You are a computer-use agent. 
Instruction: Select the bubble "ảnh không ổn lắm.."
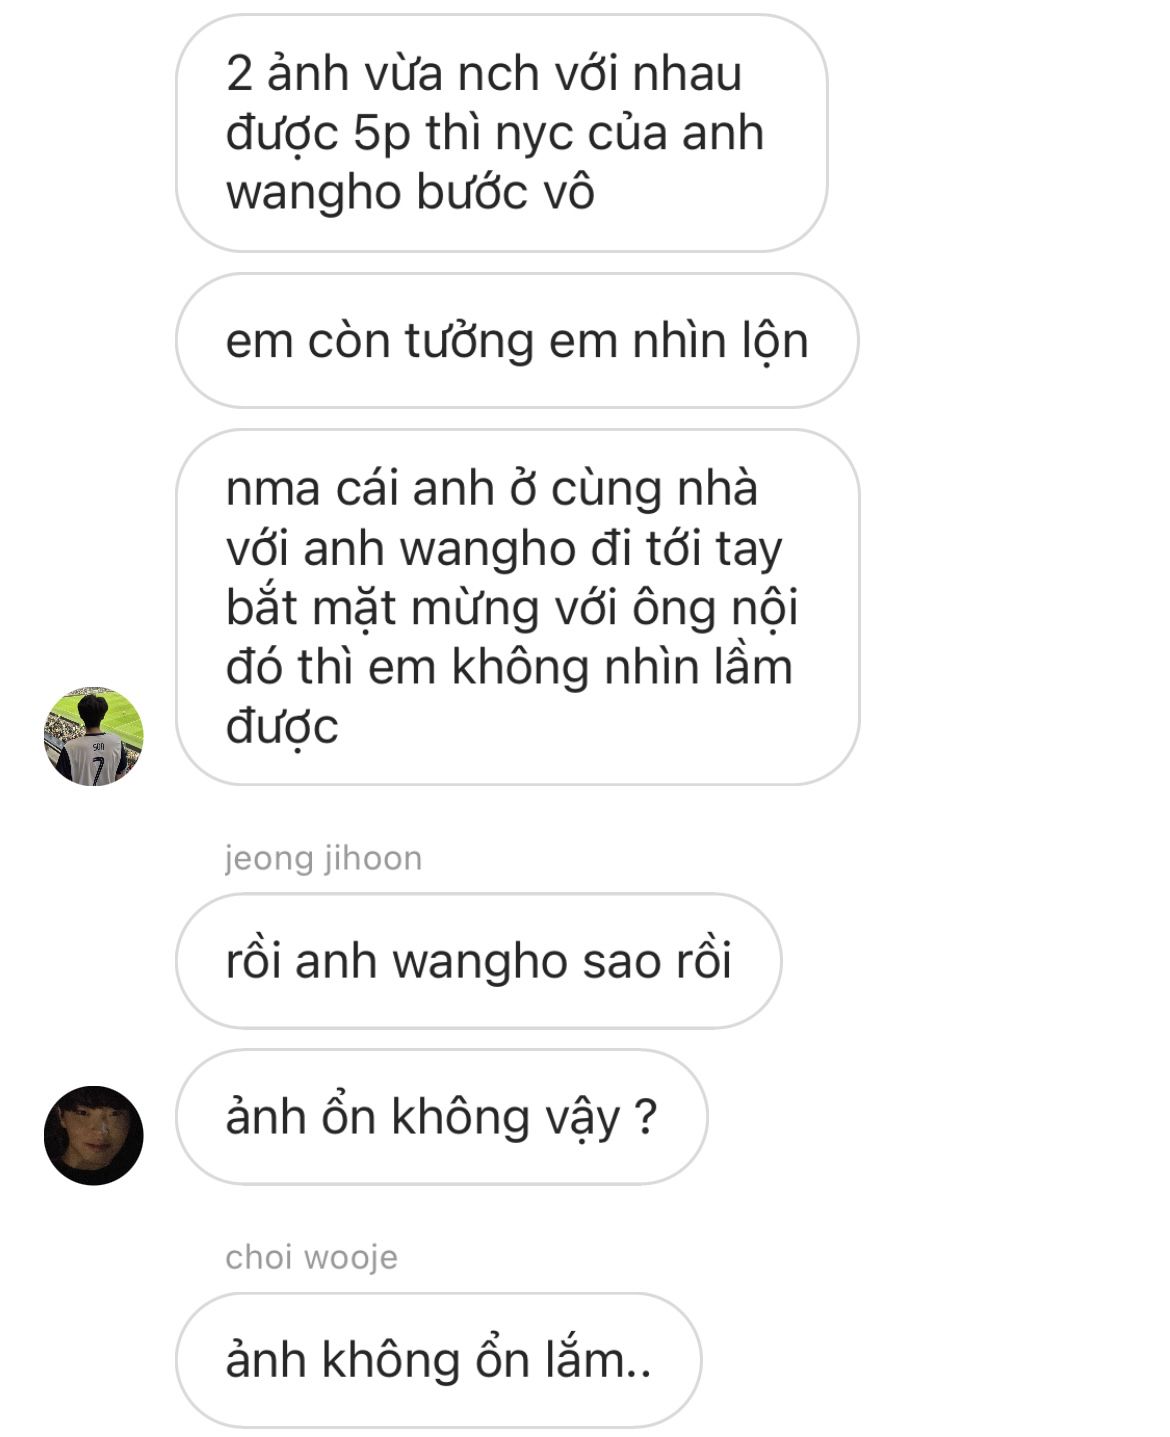[438, 1360]
